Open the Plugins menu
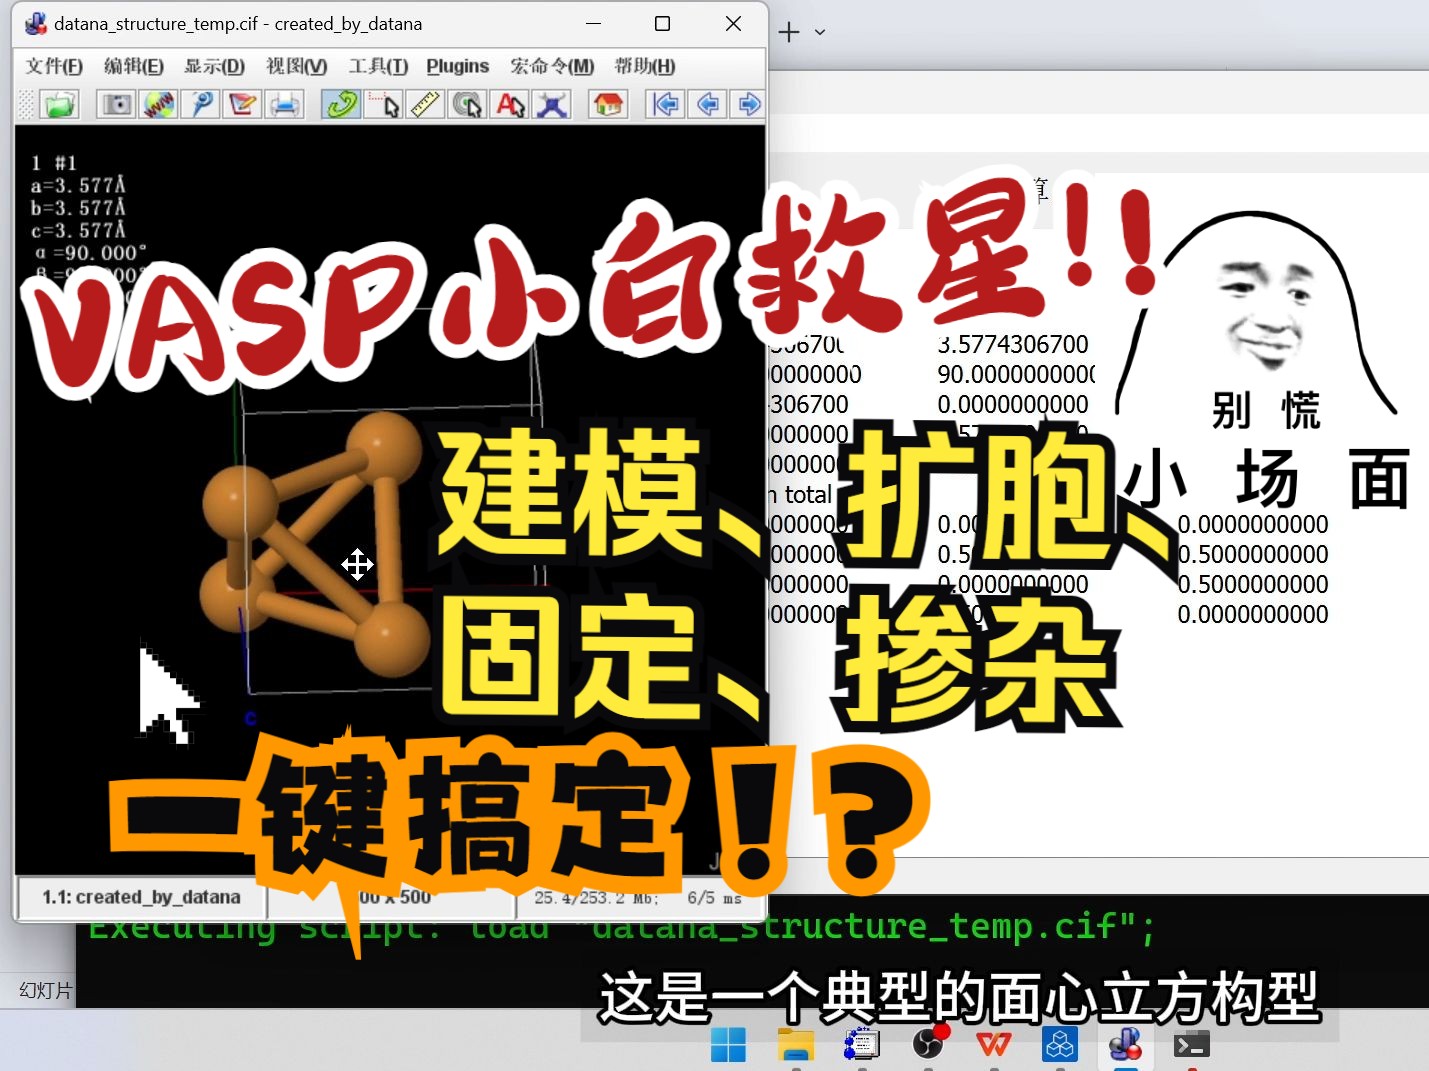 point(457,66)
